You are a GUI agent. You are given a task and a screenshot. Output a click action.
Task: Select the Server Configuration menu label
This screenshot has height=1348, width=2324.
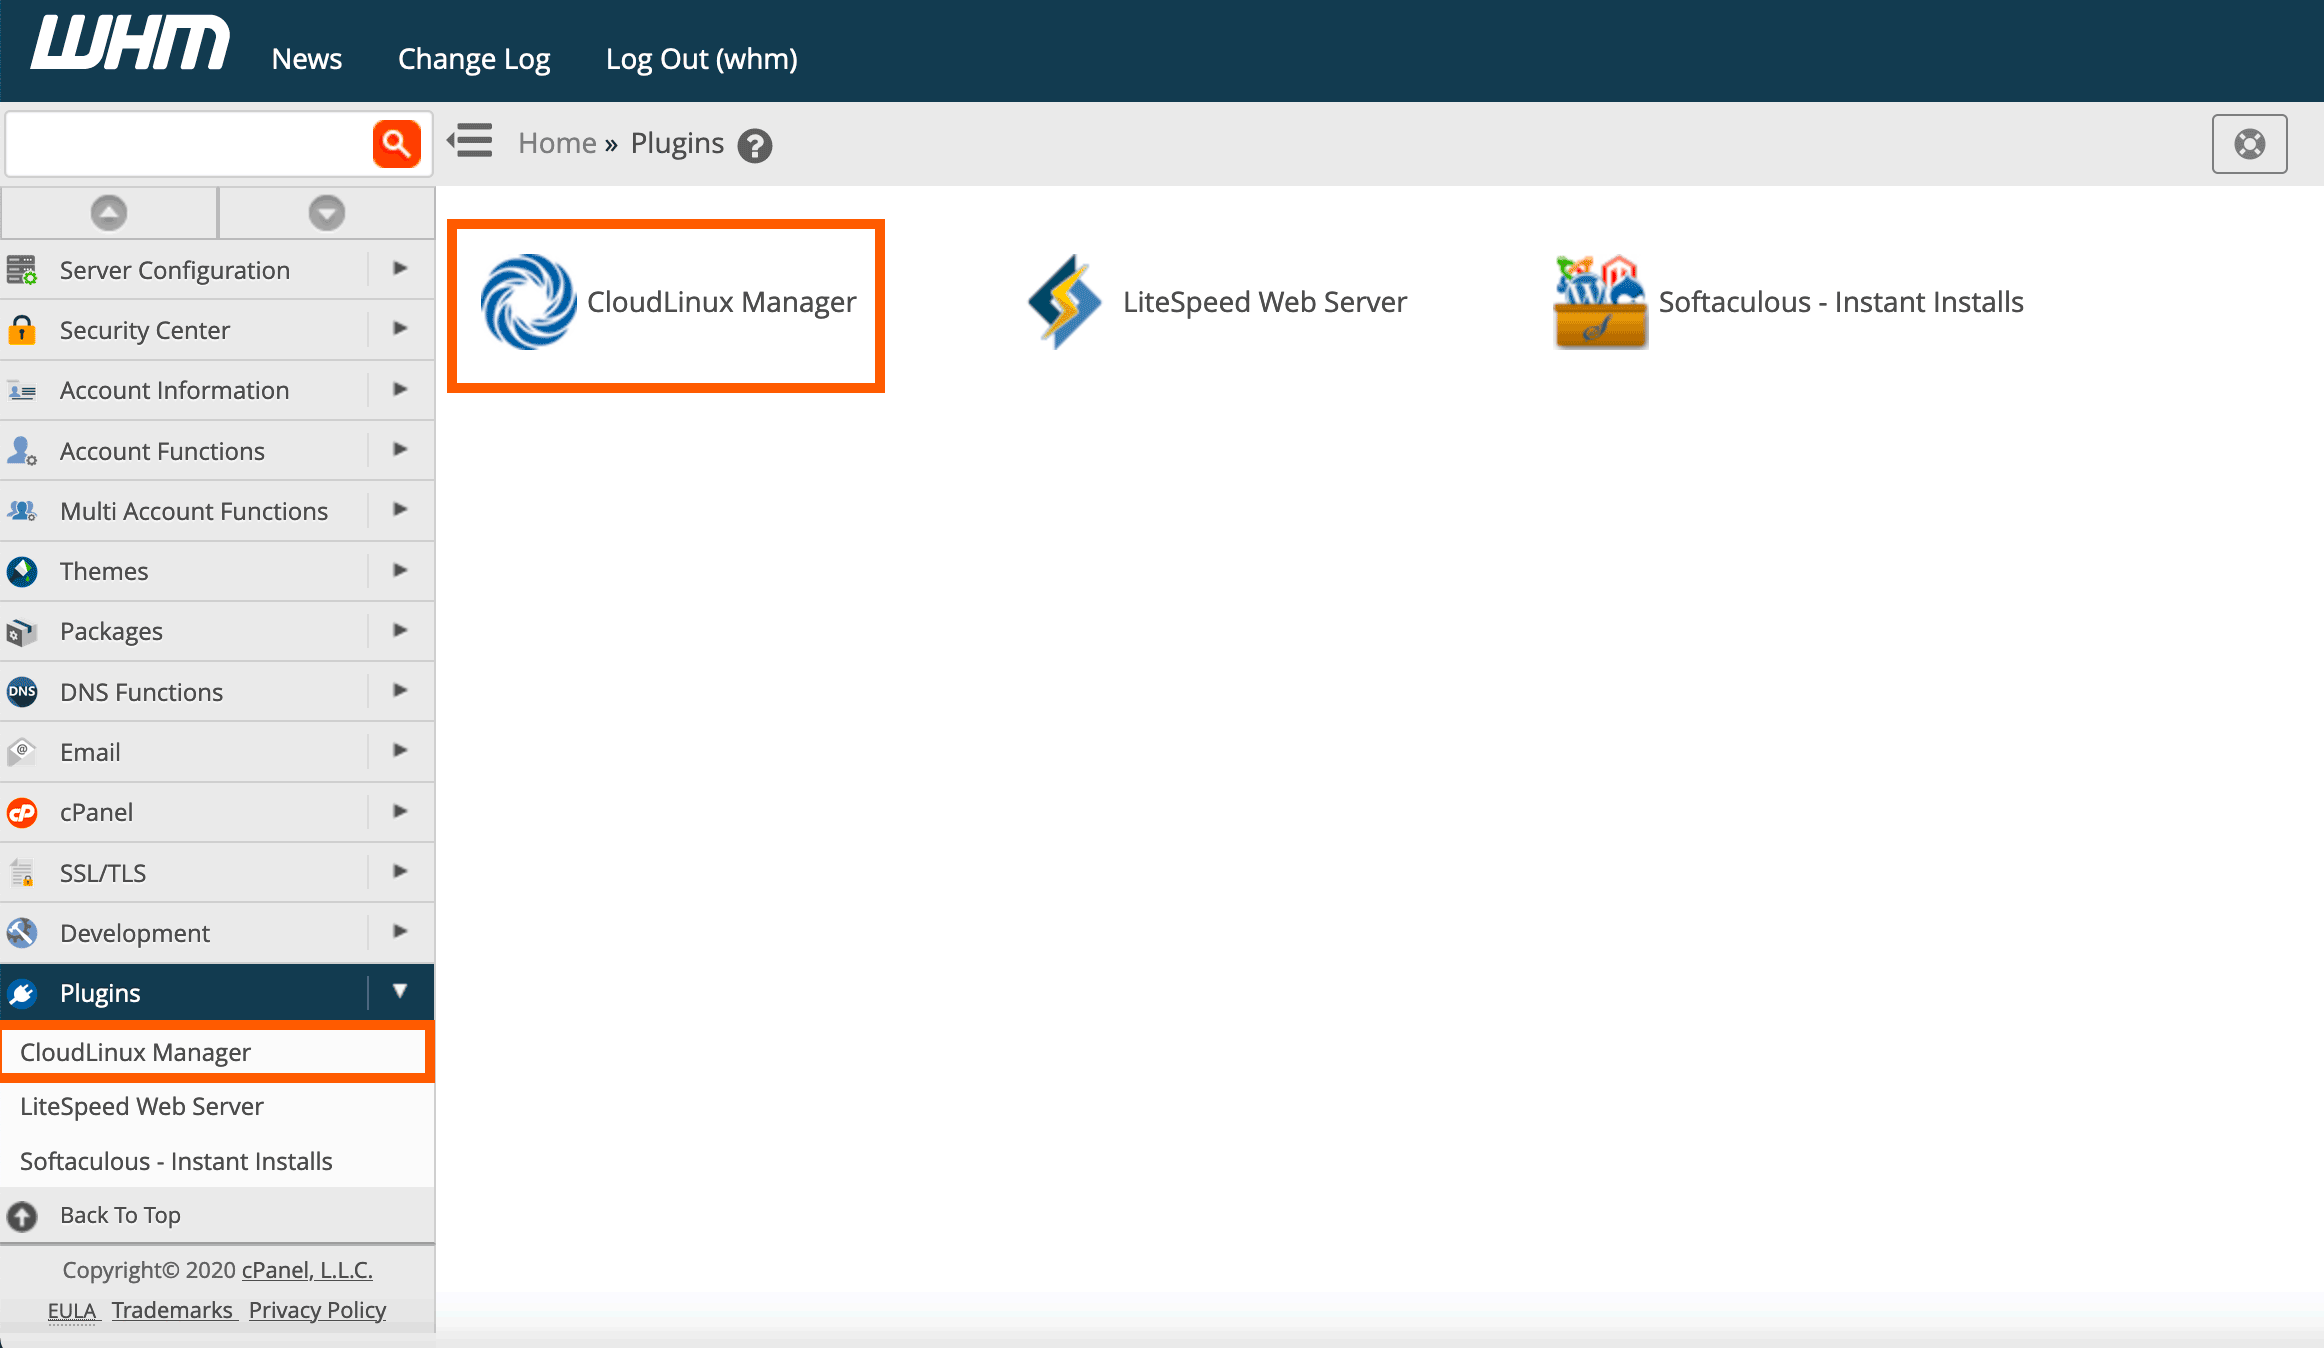click(x=175, y=270)
